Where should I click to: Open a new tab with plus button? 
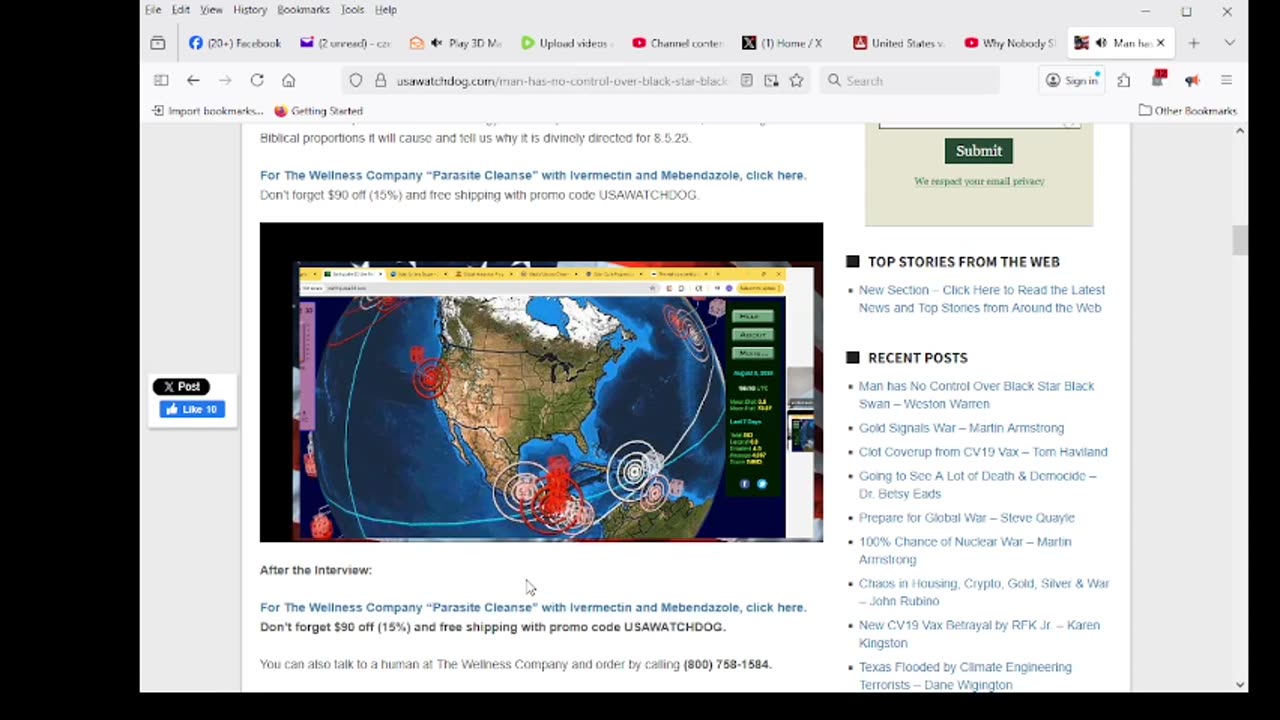(x=1193, y=43)
